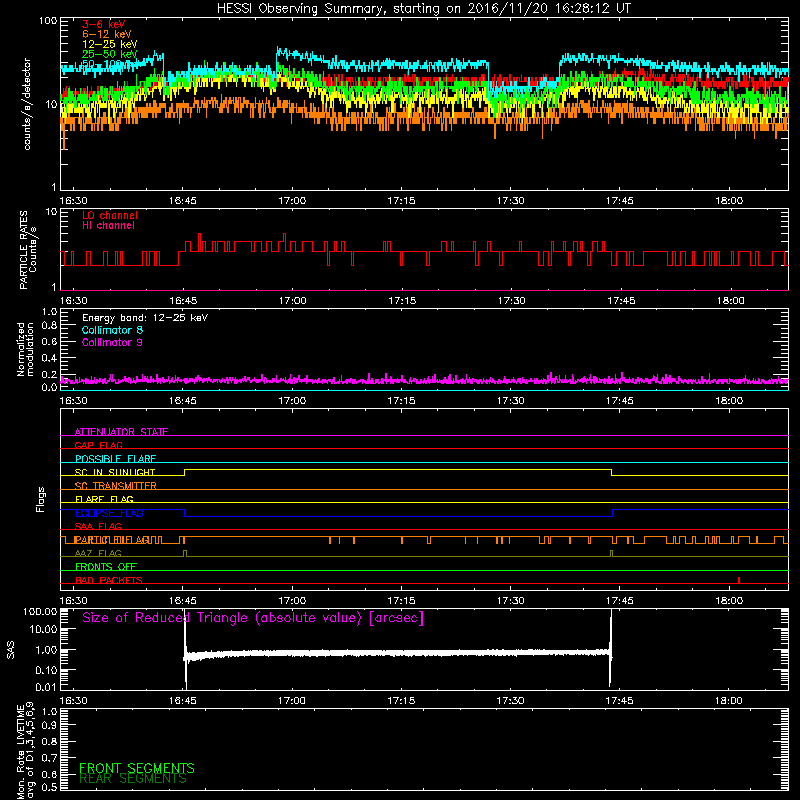
Task: Select the Collimator 8 legend entry
Action: pos(112,330)
